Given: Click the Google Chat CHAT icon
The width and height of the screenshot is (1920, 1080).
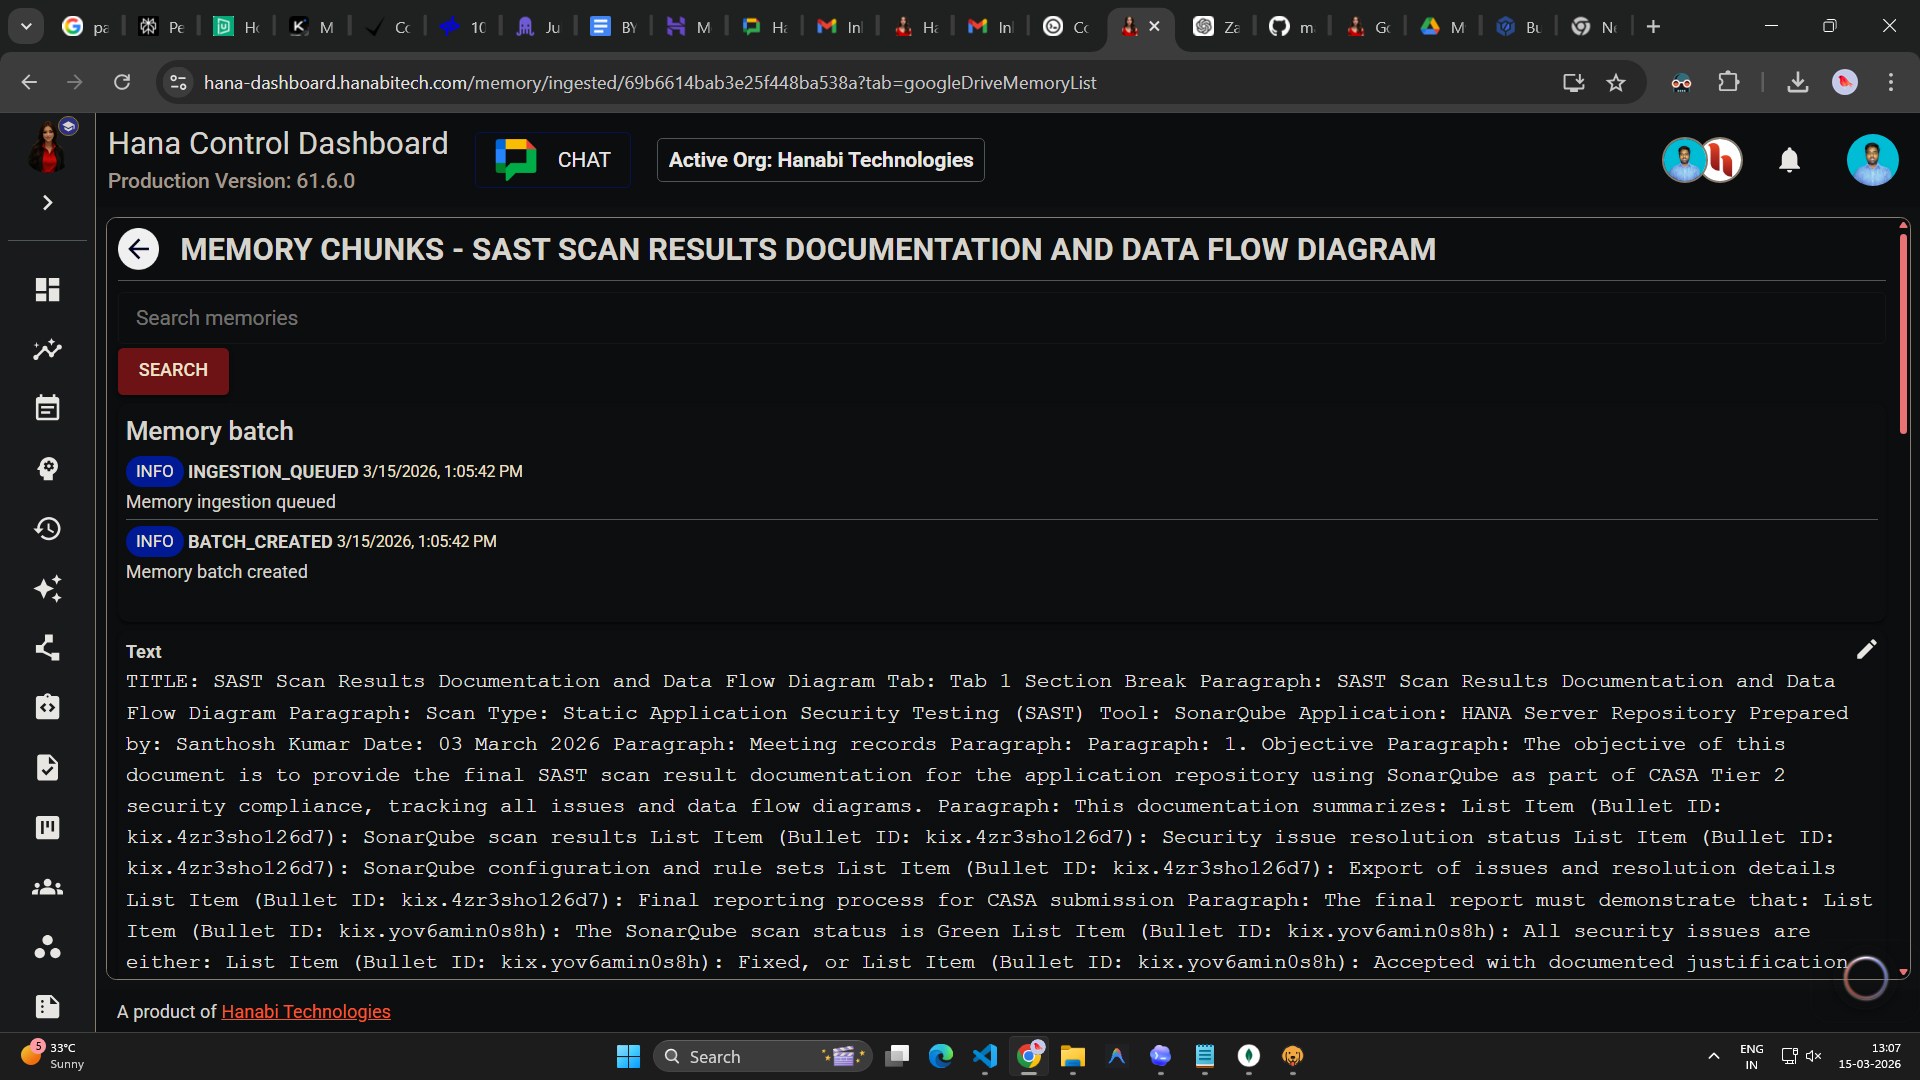Looking at the screenshot, I should coord(516,158).
